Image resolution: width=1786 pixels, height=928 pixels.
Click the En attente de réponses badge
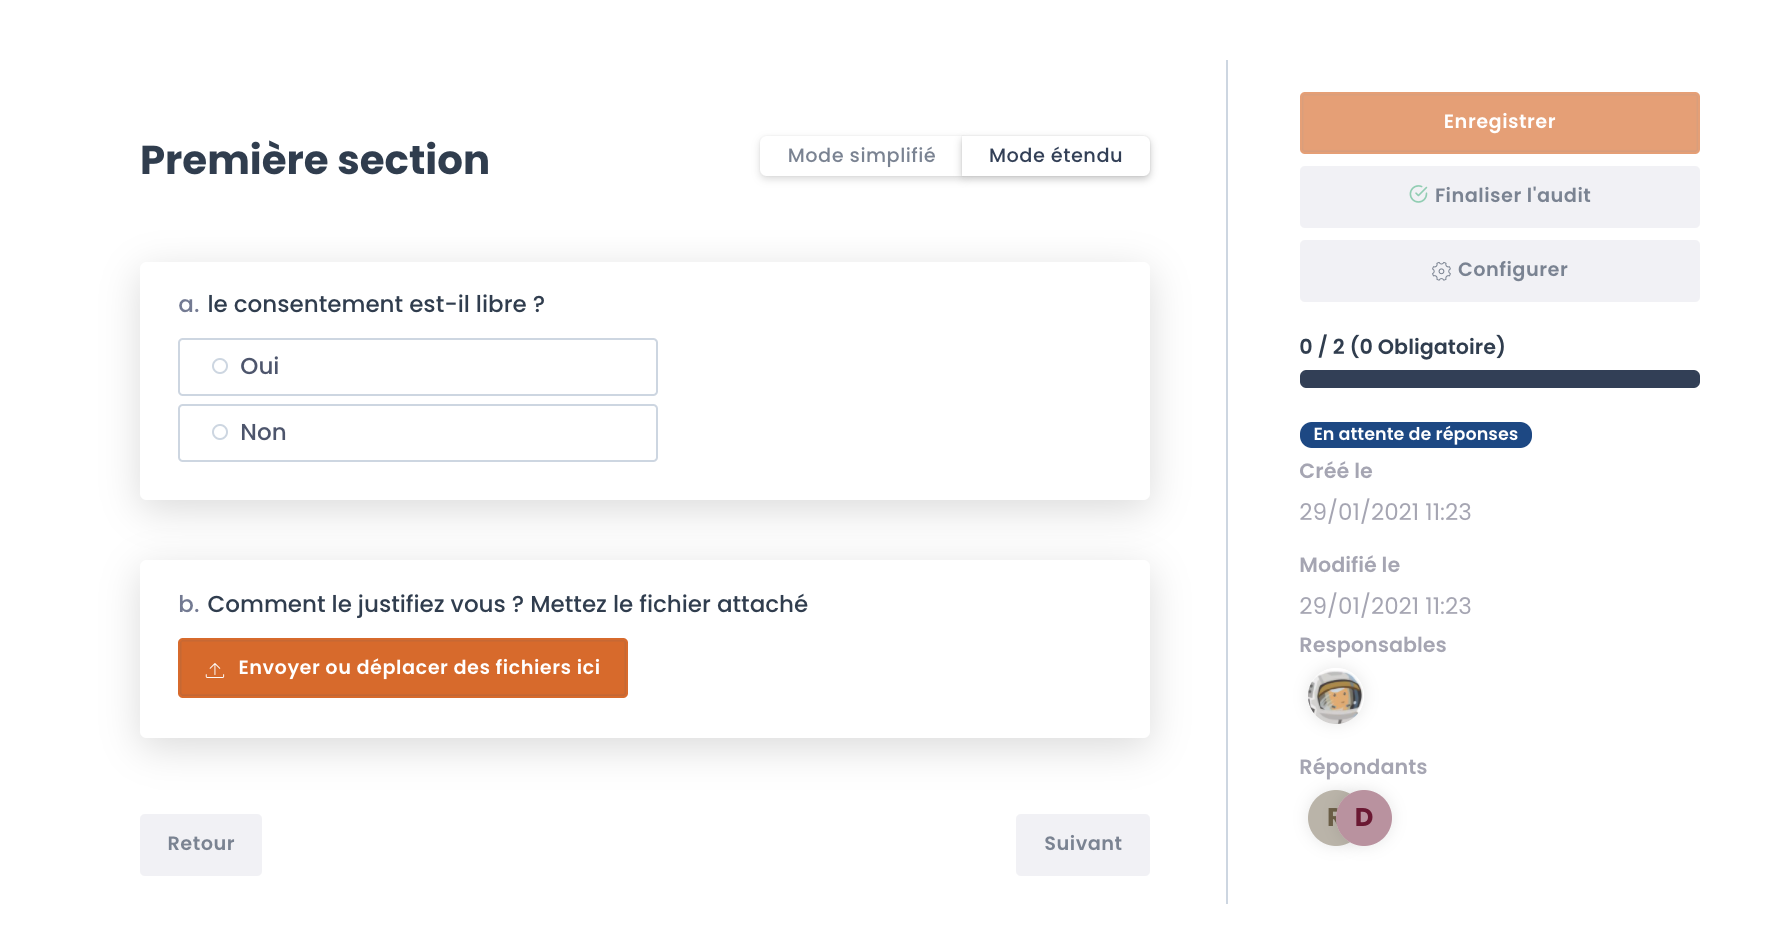(1415, 435)
